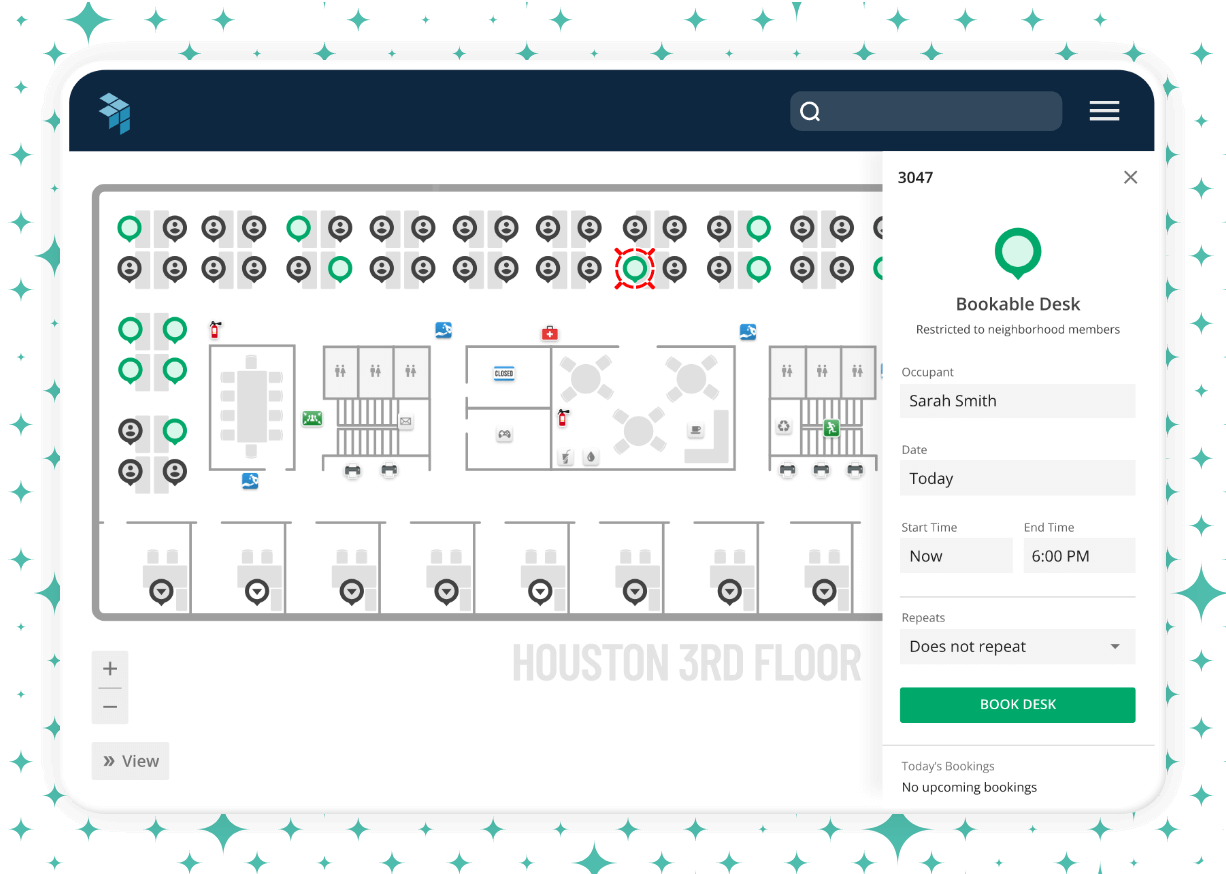Viewport: 1226px width, 874px height.
Task: Click 'Restricted to neighborhood members' text
Action: [x=1018, y=329]
